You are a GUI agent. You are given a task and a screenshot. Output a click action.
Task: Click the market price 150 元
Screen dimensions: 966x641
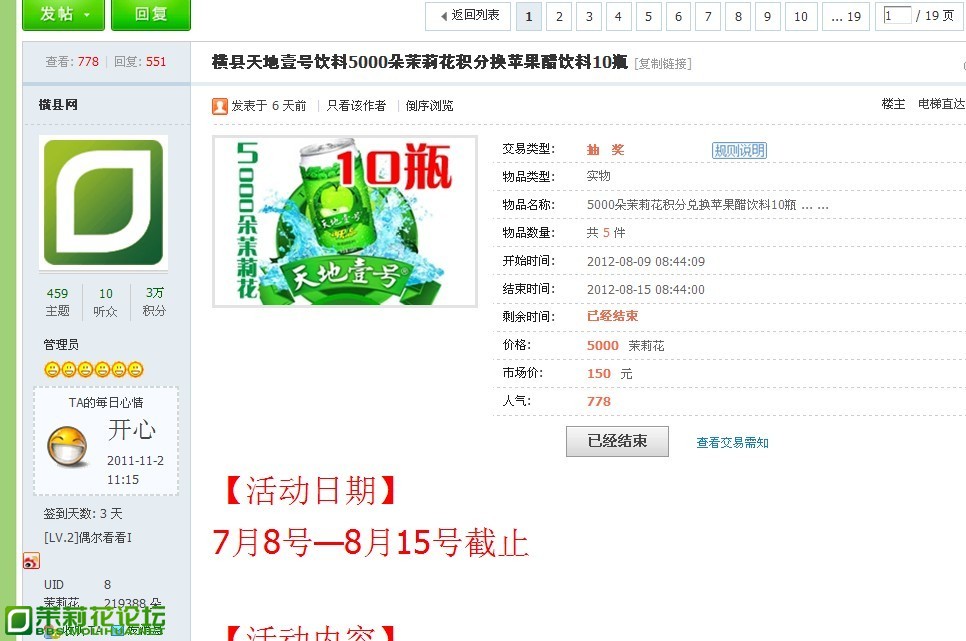(609, 374)
